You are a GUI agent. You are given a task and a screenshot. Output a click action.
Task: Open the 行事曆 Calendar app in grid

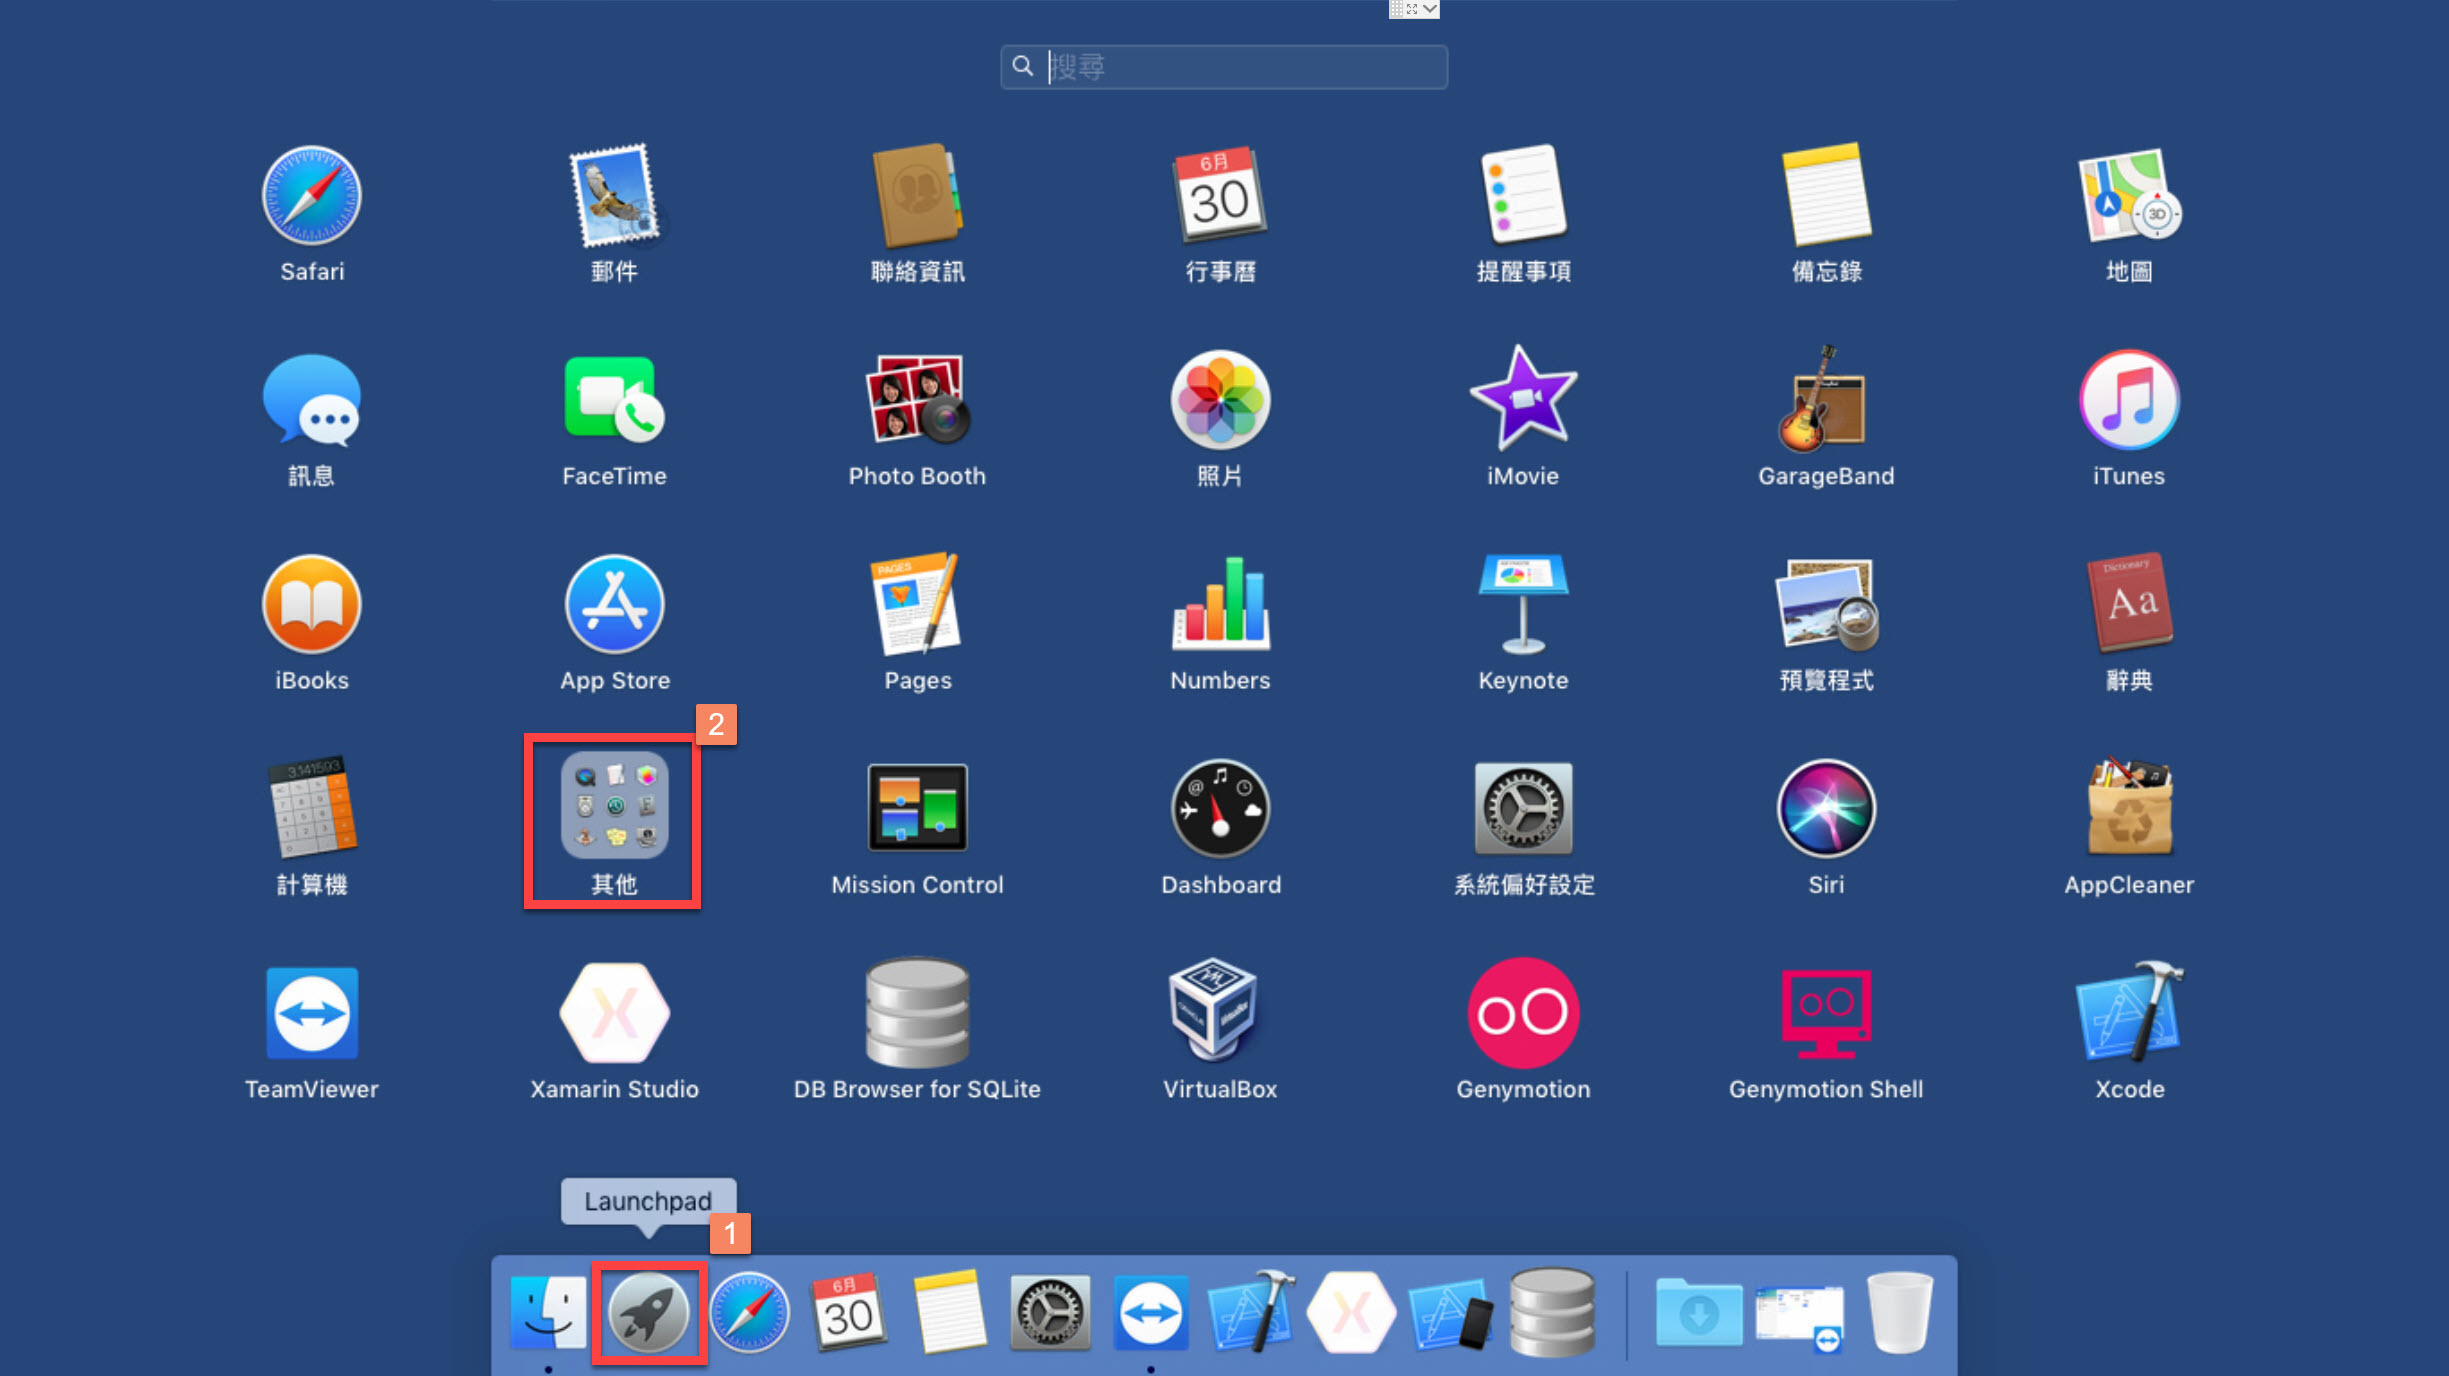[1220, 196]
